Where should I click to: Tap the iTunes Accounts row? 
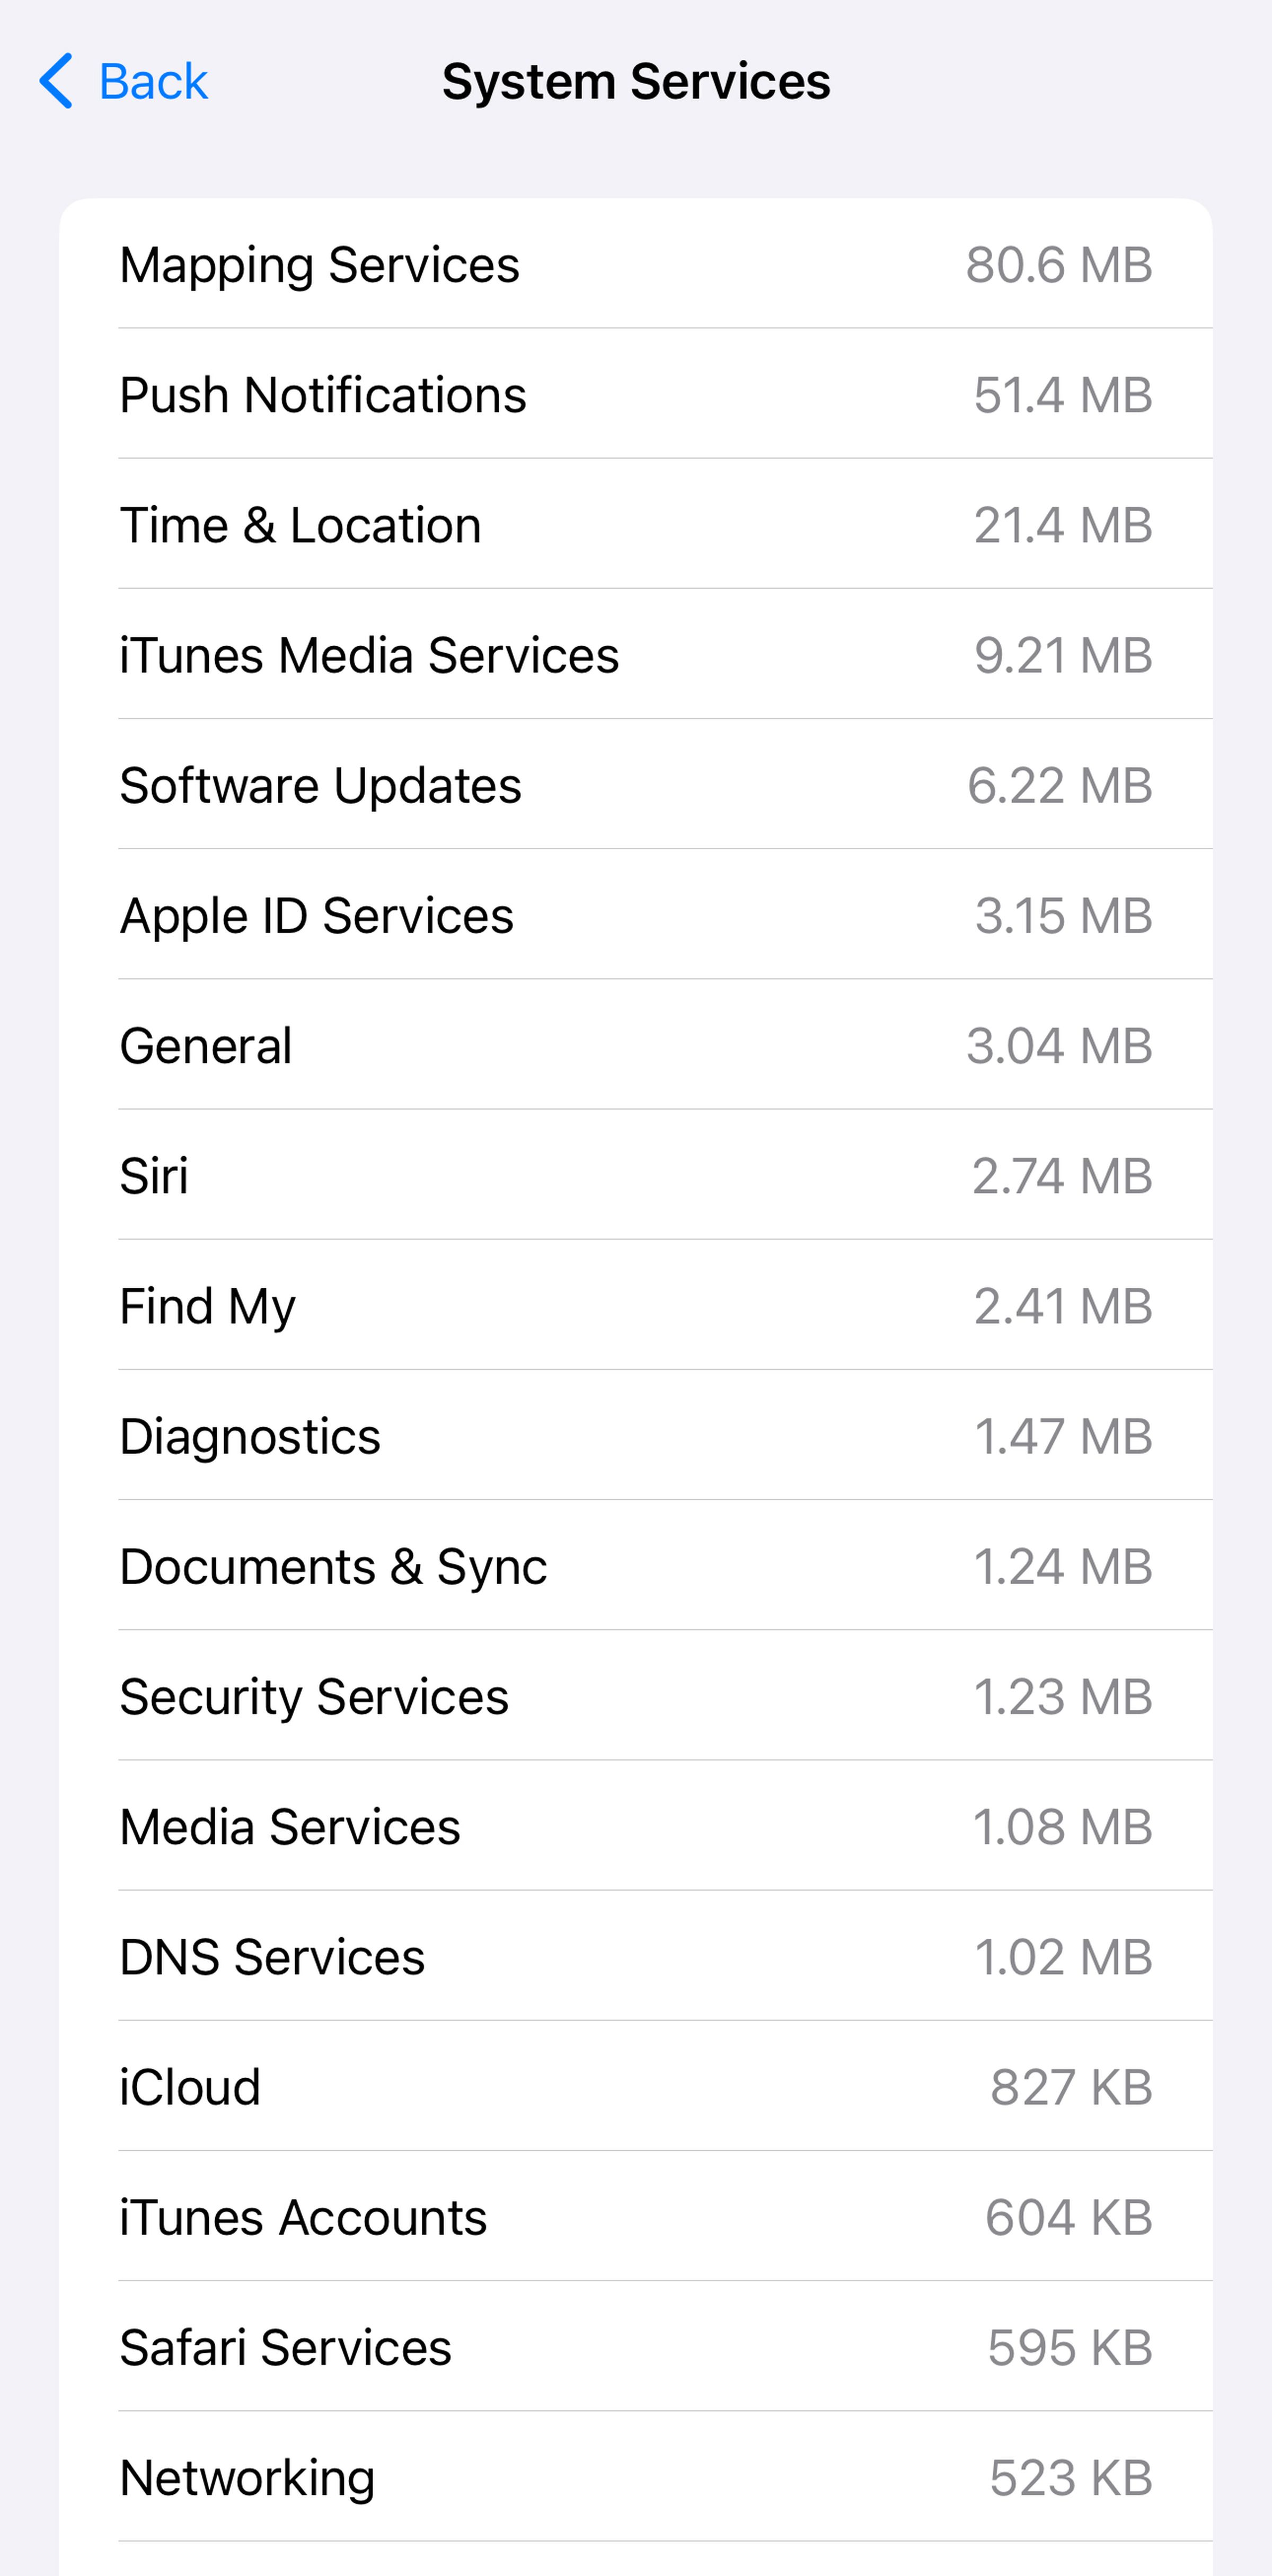(x=636, y=2217)
